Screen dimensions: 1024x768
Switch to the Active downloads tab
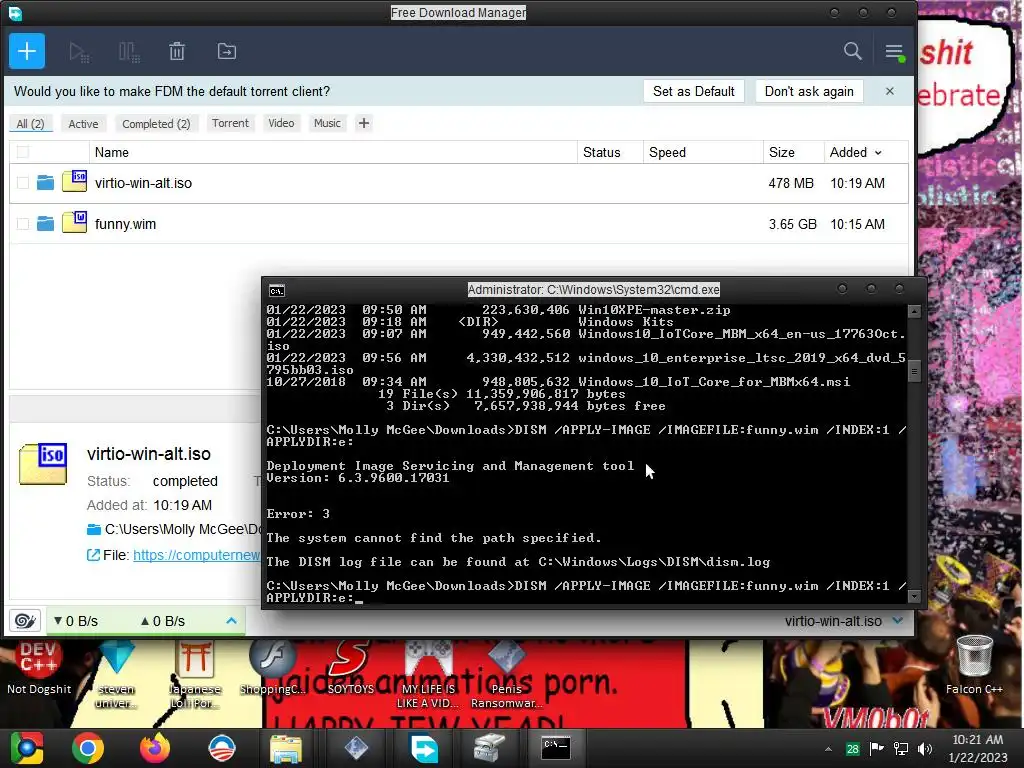[x=83, y=123]
